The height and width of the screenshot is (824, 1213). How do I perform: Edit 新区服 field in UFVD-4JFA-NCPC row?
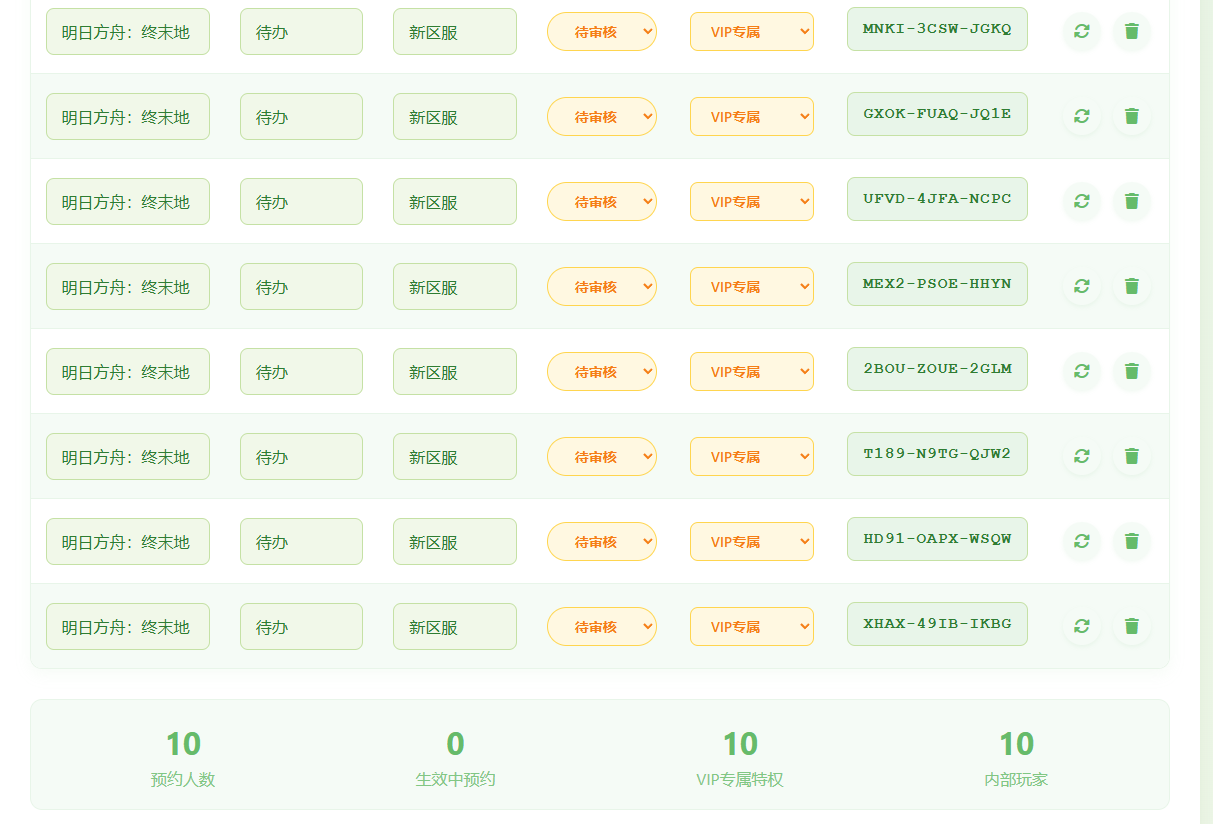click(x=455, y=202)
